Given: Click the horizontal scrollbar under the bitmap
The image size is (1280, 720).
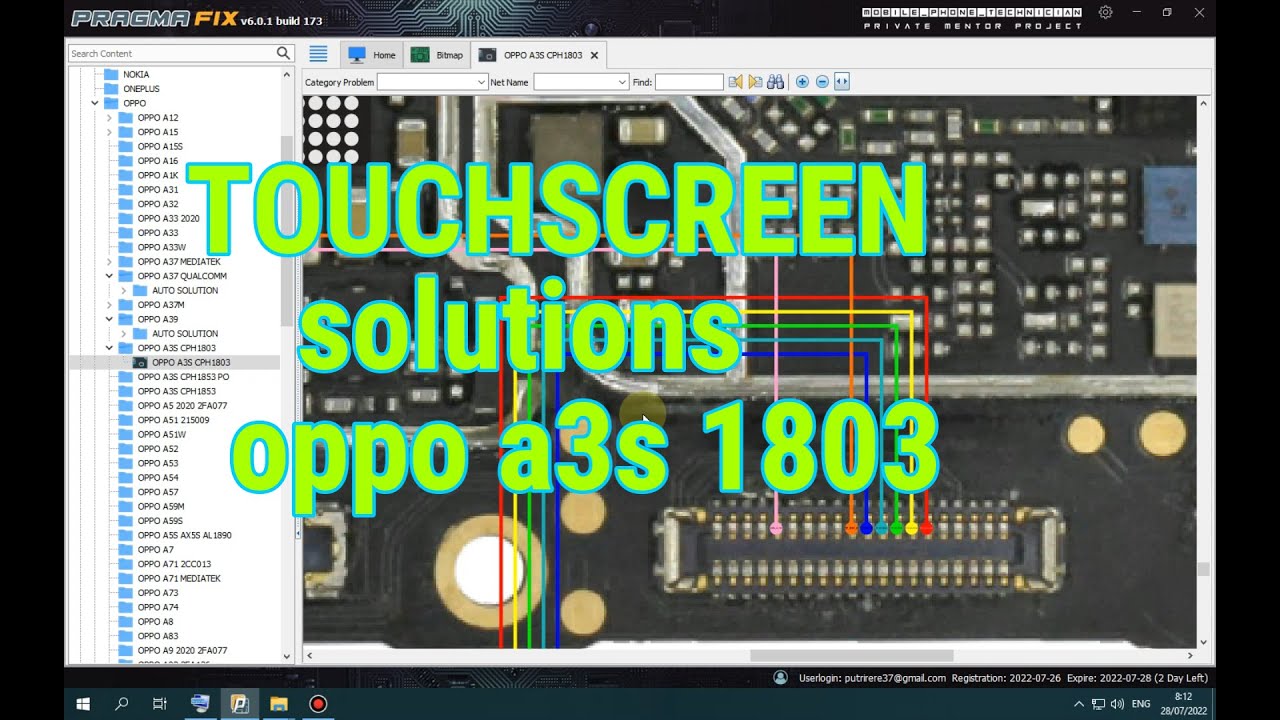Looking at the screenshot, I should pyautogui.click(x=851, y=655).
